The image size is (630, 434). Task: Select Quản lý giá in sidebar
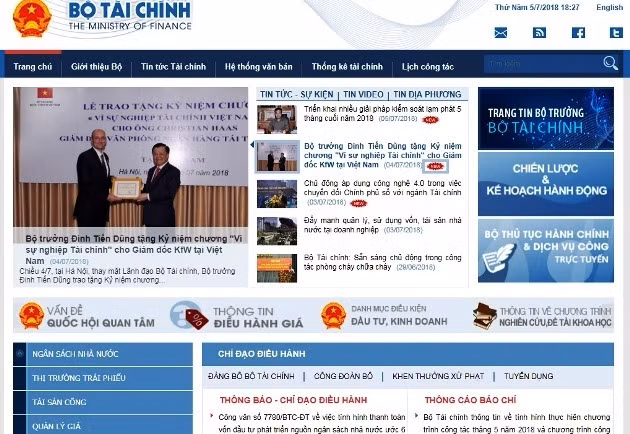click(103, 425)
